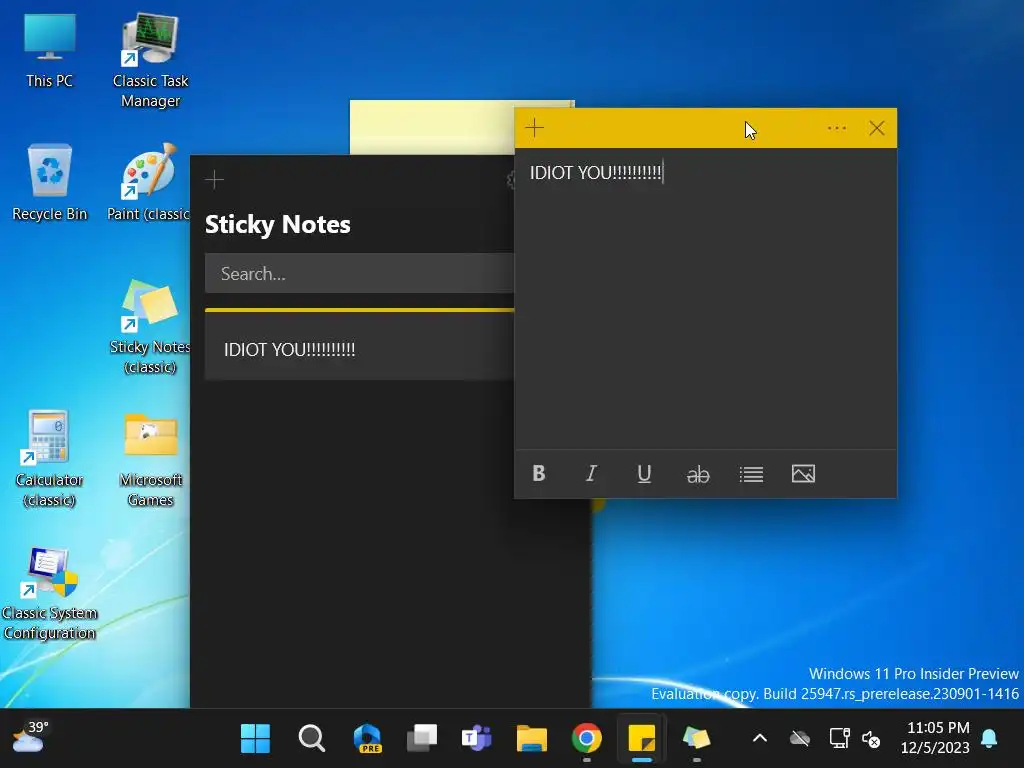The width and height of the screenshot is (1024, 768).
Task: Select Sticky Notes (classic) desktop shortcut
Action: click(x=150, y=327)
